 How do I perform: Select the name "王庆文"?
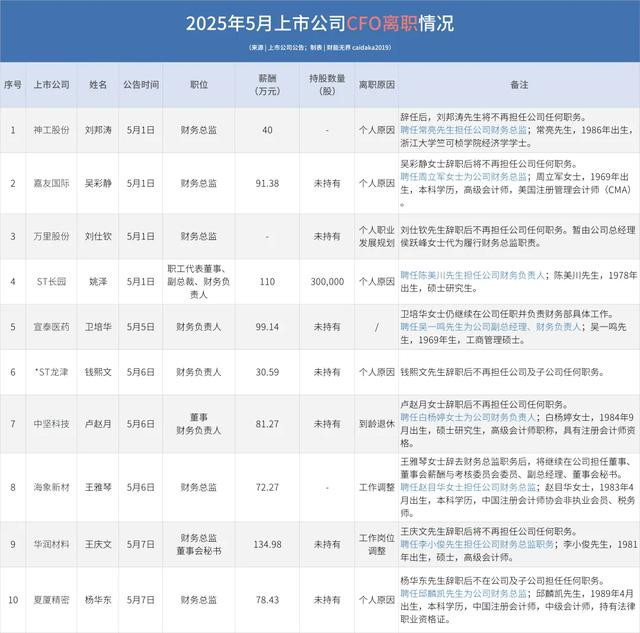[x=98, y=544]
